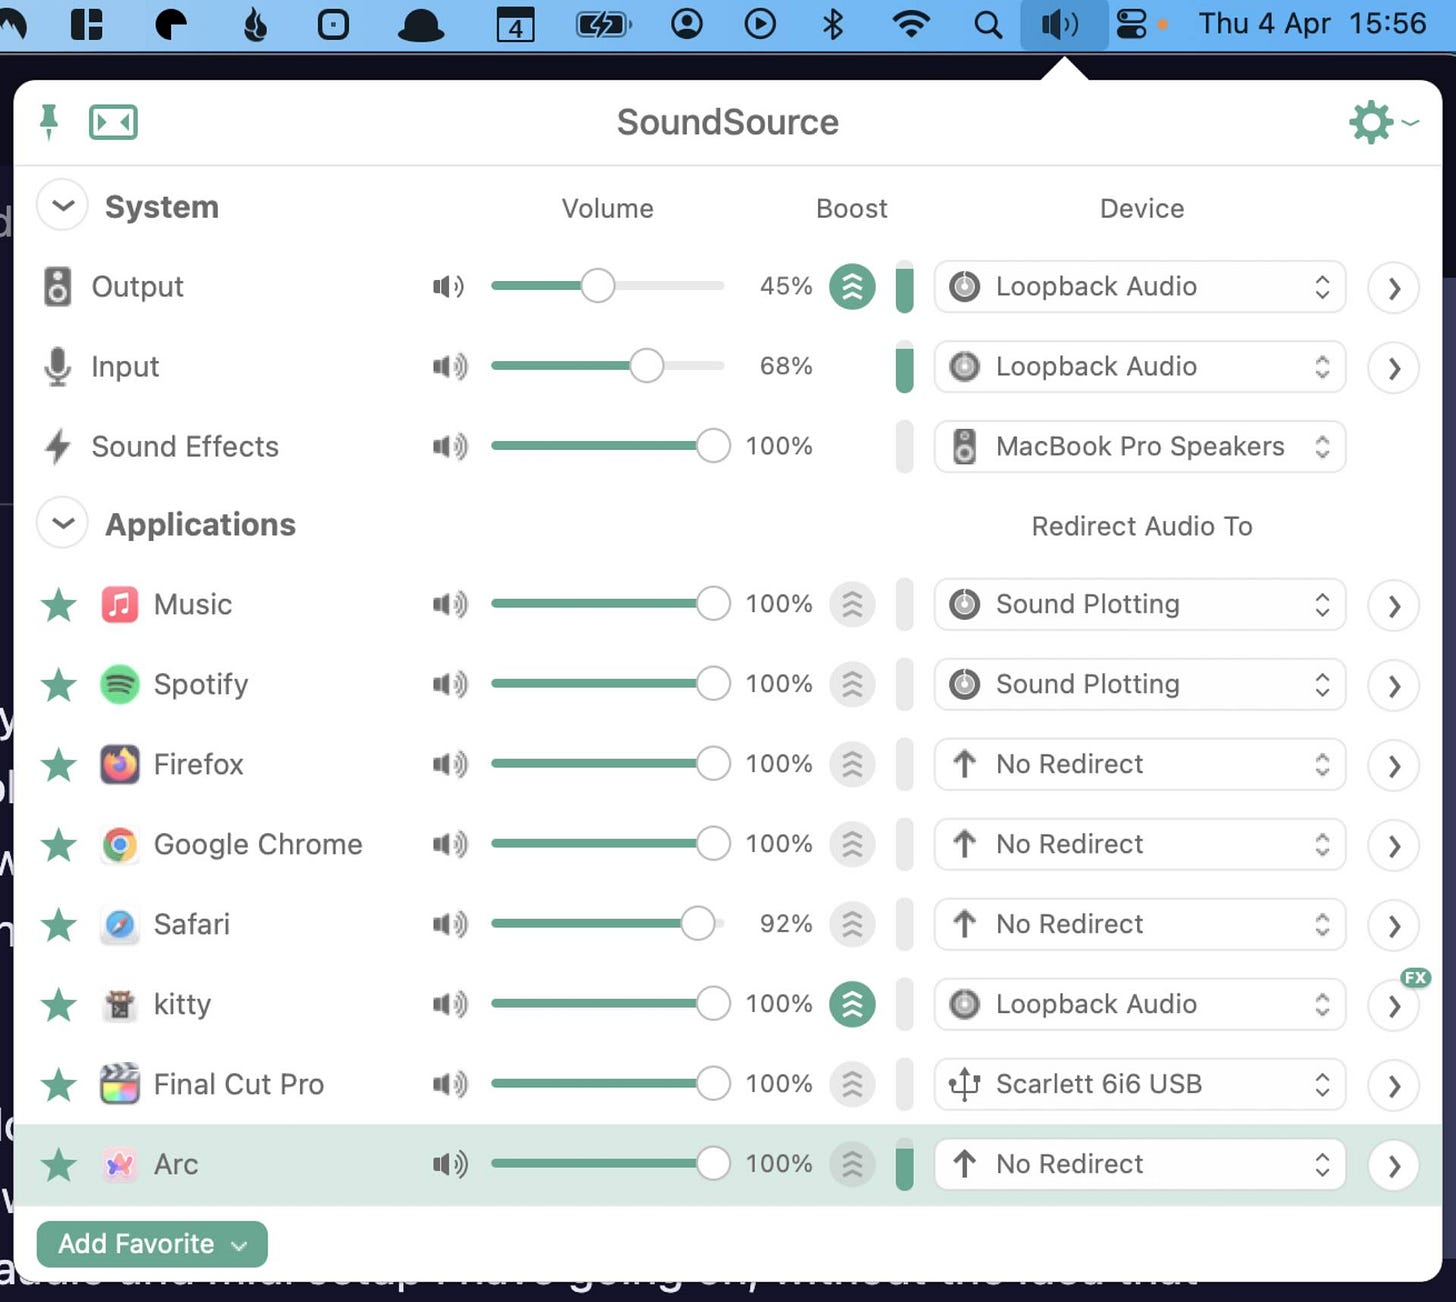This screenshot has height=1302, width=1456.
Task: Enable Boost for Google Chrome
Action: click(x=852, y=845)
